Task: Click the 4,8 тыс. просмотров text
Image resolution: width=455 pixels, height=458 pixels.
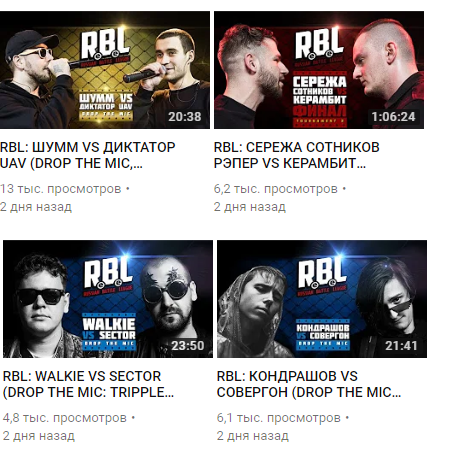Action: [x=65, y=418]
